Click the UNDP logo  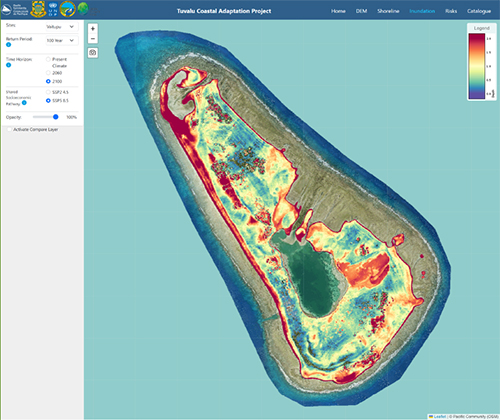(53, 9)
